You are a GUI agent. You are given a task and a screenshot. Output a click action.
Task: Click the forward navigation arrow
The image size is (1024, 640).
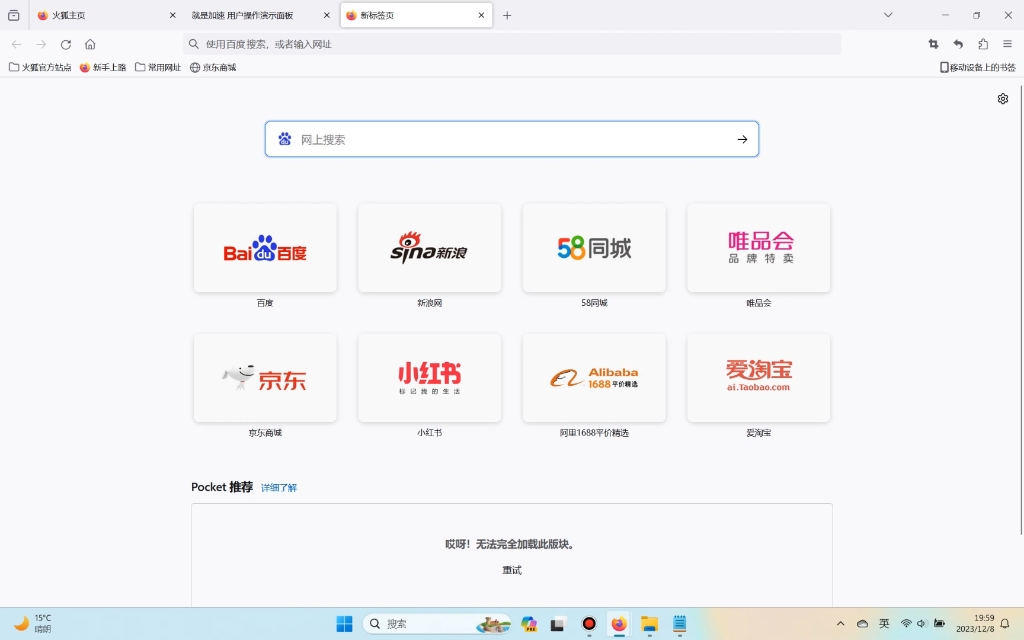click(x=41, y=44)
